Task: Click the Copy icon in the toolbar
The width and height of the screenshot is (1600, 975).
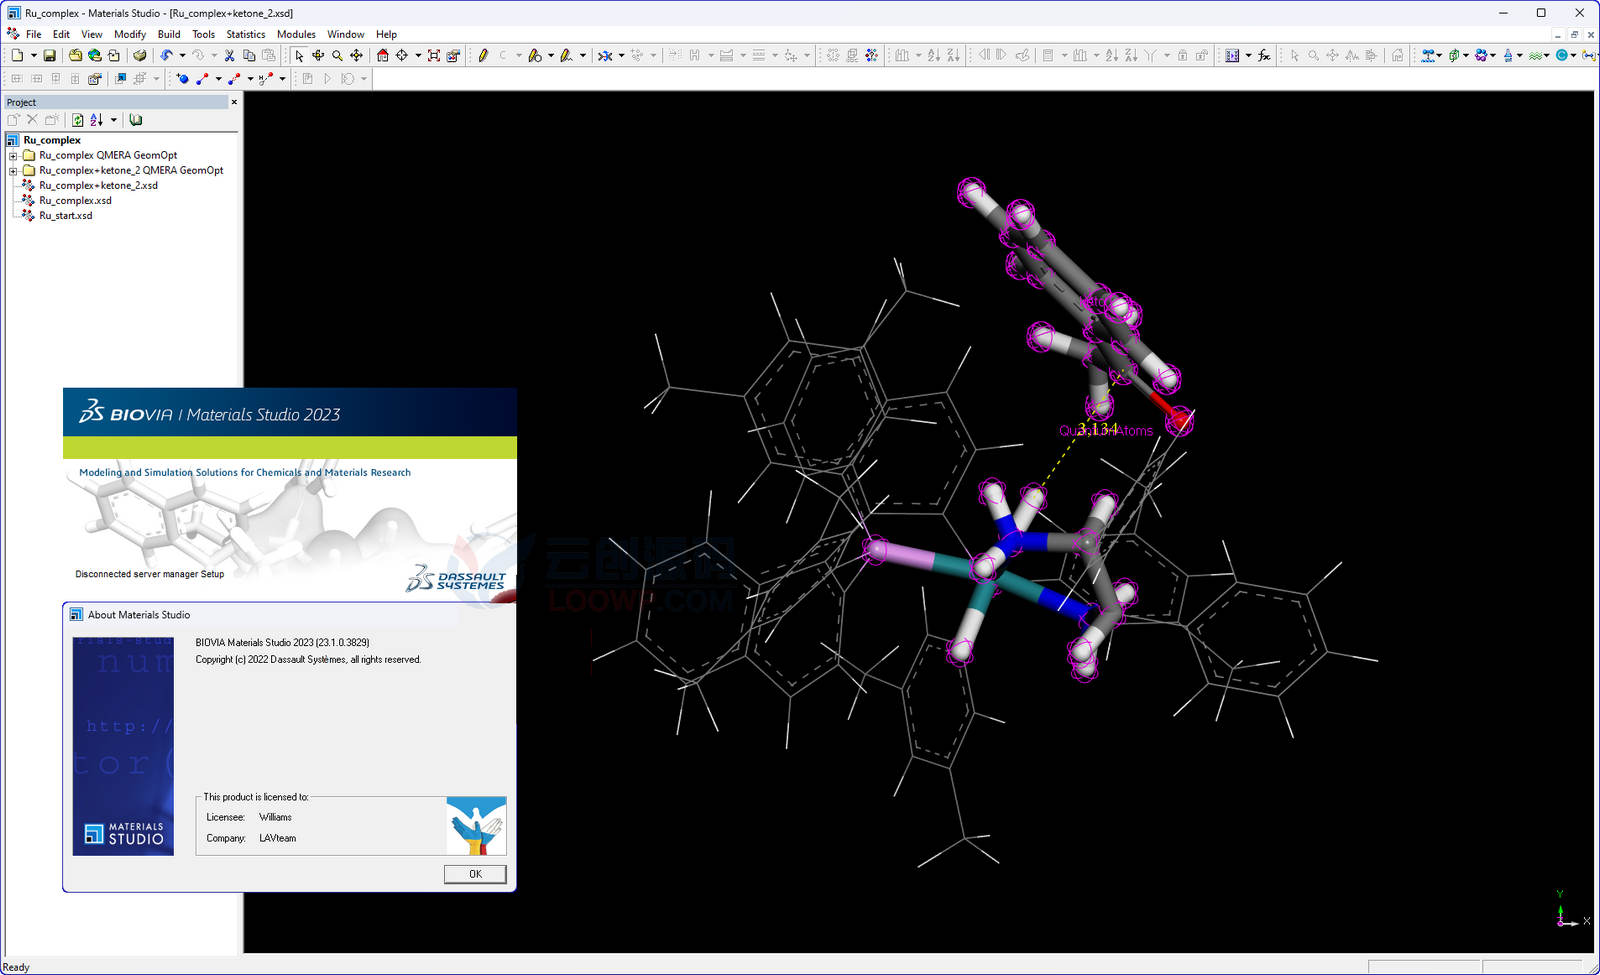Action: point(249,56)
